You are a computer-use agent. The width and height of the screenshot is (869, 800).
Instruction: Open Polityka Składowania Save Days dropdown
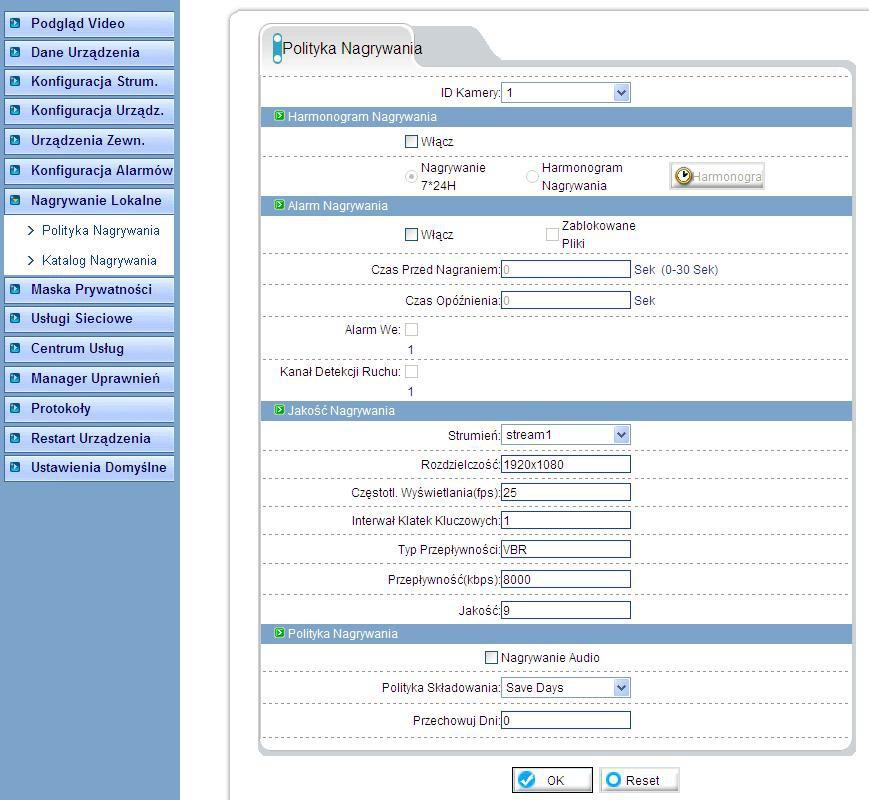pyautogui.click(x=565, y=688)
